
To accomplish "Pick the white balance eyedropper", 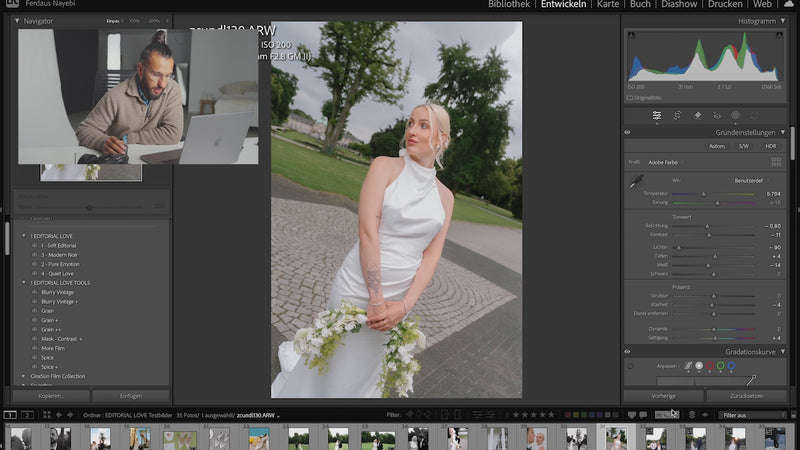I will (x=634, y=183).
